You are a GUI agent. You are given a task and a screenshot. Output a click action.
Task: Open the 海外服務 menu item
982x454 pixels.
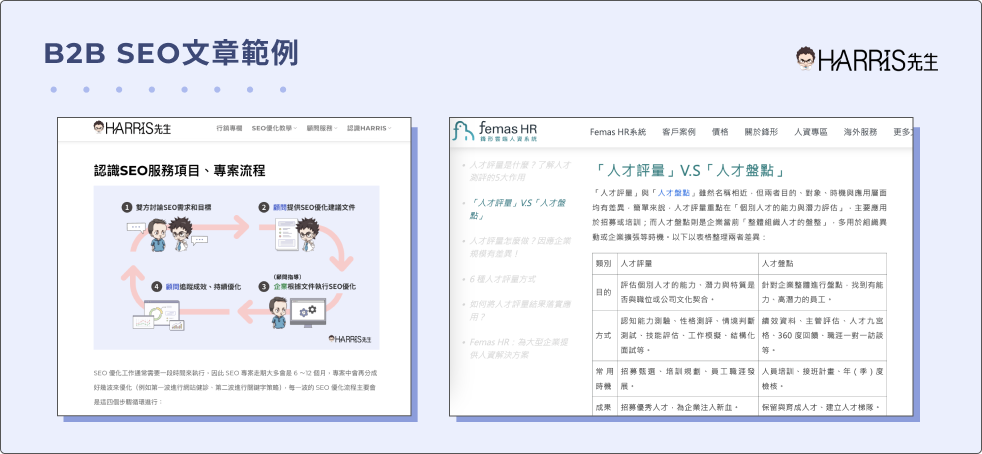click(x=861, y=132)
